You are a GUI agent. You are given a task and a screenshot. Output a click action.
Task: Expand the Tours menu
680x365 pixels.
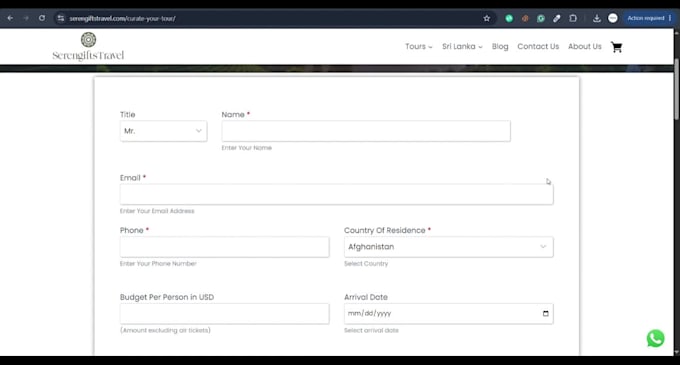pyautogui.click(x=418, y=46)
